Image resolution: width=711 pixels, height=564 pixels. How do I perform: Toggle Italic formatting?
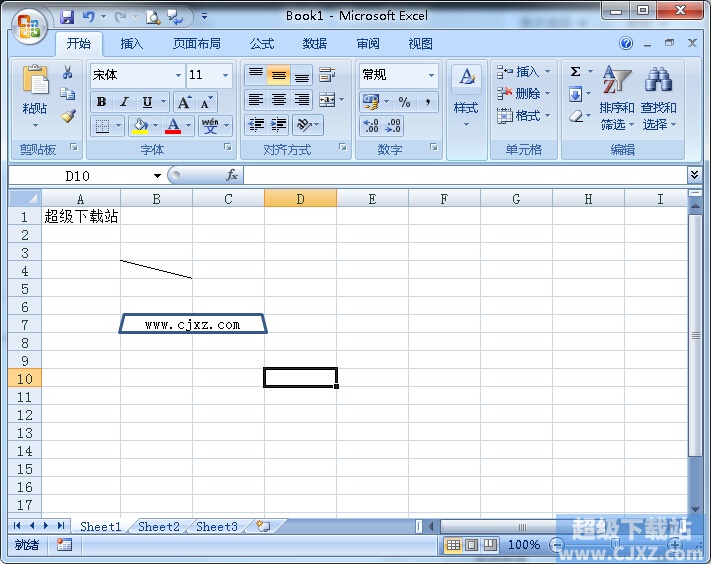click(124, 102)
